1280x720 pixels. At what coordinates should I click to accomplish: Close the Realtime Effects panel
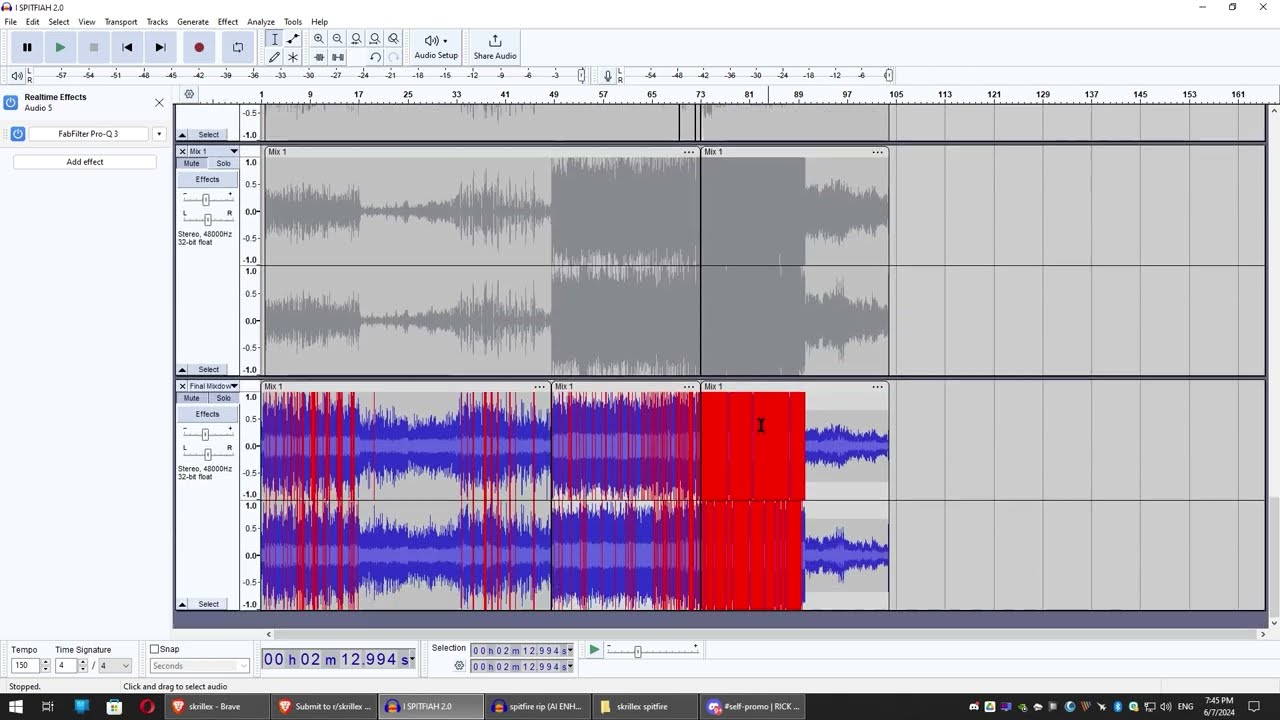[159, 102]
